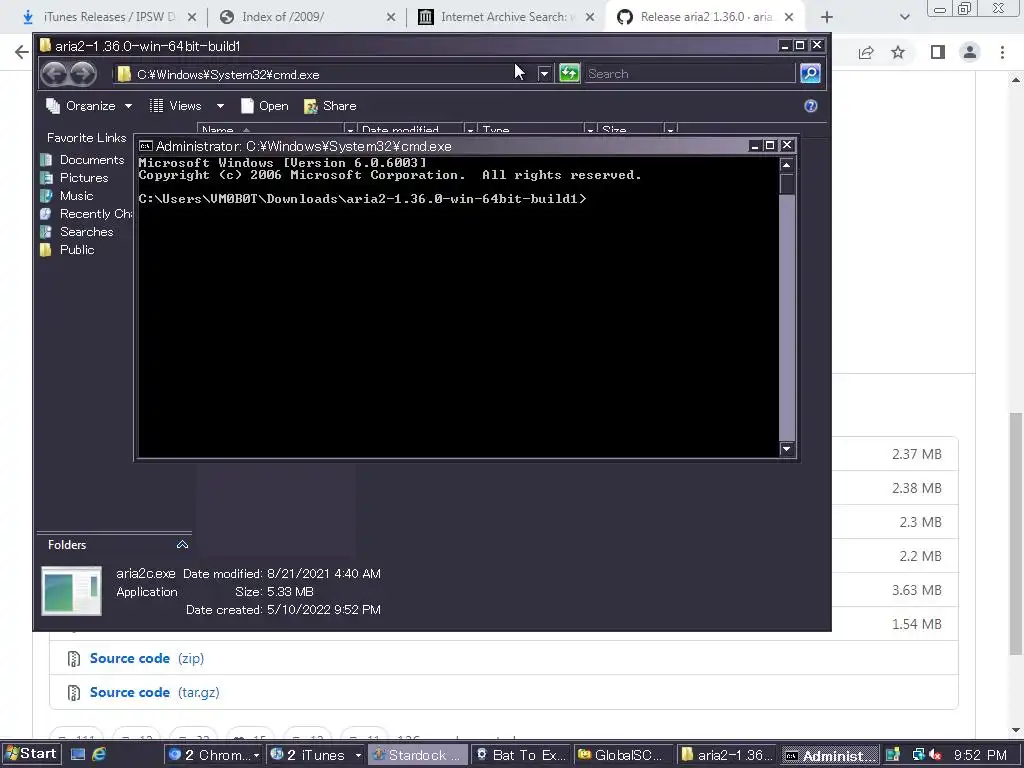Open Chrome three-dot menu
The width and height of the screenshot is (1024, 768).
1002,52
